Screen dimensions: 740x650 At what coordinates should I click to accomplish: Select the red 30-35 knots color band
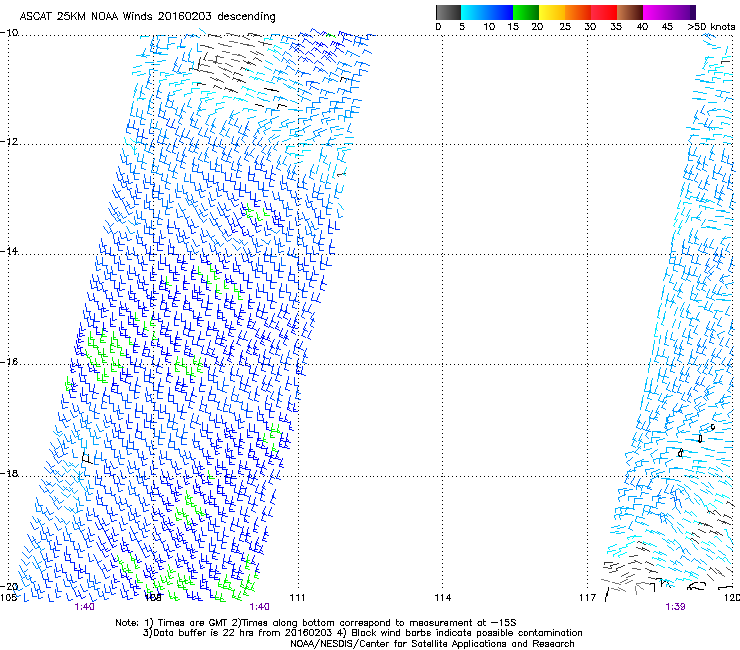[x=604, y=12]
